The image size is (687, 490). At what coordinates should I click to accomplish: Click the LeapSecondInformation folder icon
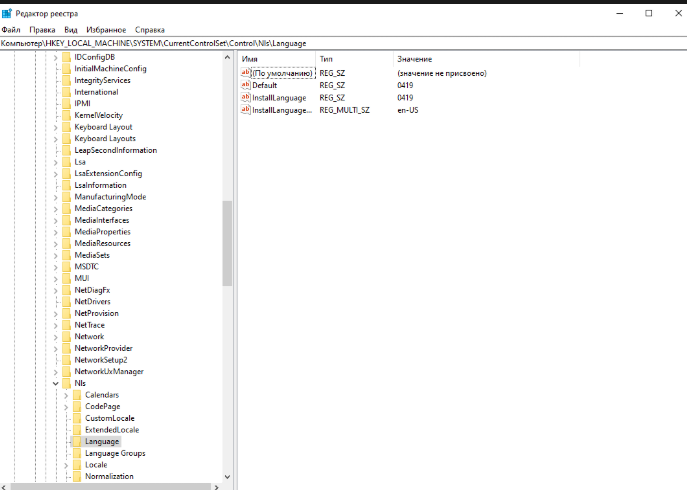point(67,150)
